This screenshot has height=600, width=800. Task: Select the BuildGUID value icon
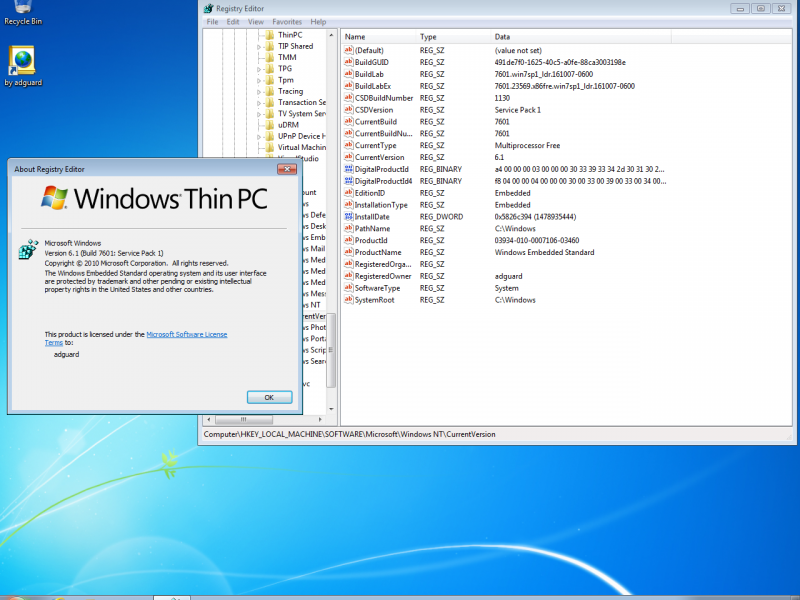pyautogui.click(x=348, y=62)
